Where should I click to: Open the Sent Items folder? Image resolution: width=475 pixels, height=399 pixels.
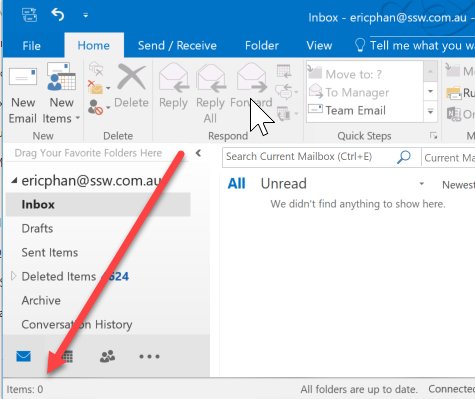click(50, 253)
